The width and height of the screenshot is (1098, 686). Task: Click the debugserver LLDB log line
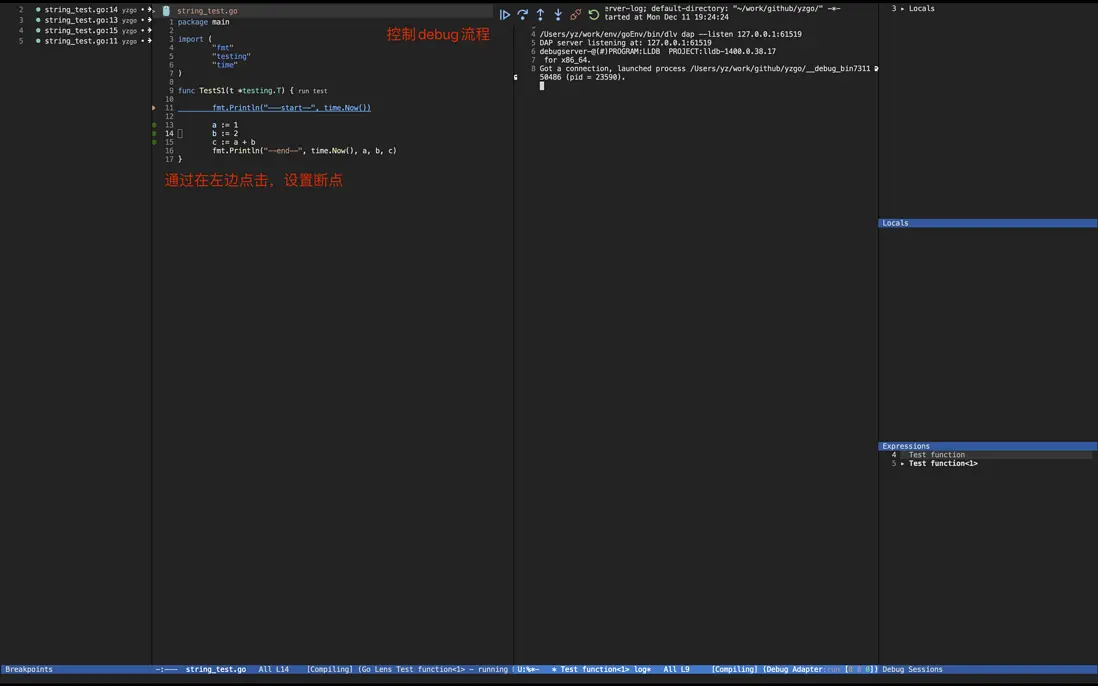click(658, 51)
